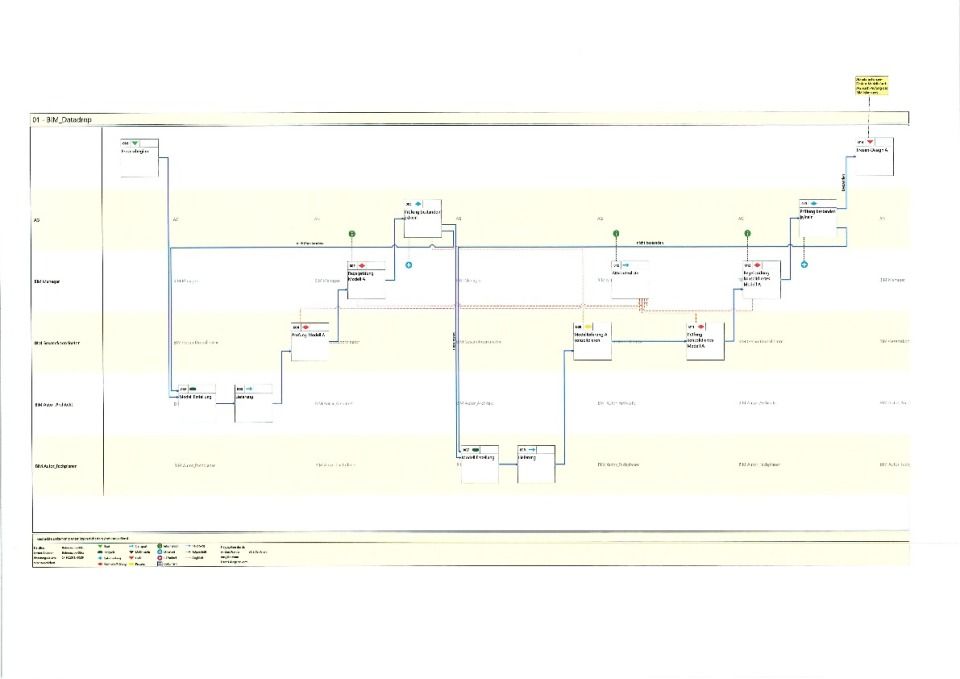
Task: Click yellow icon on Modellieferung konsolidieren node
Action: tap(588, 328)
